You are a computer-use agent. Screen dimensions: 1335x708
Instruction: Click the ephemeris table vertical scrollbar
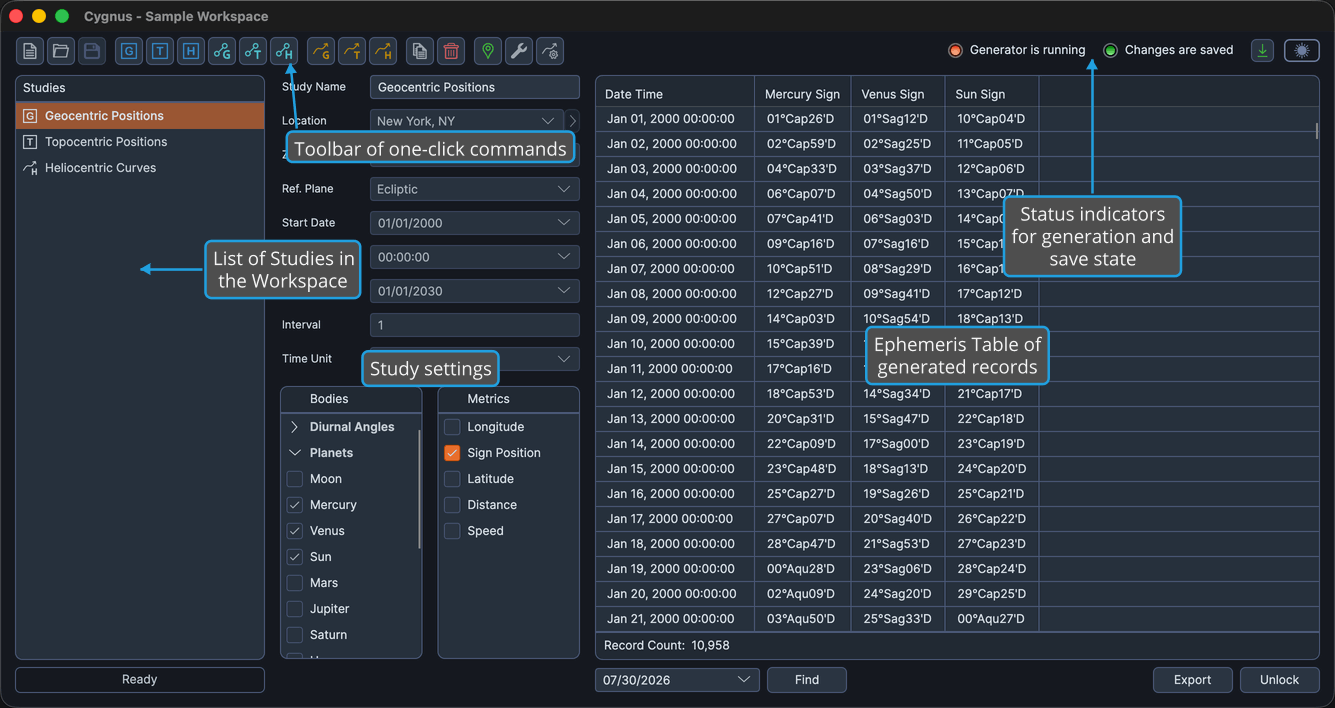(1316, 131)
